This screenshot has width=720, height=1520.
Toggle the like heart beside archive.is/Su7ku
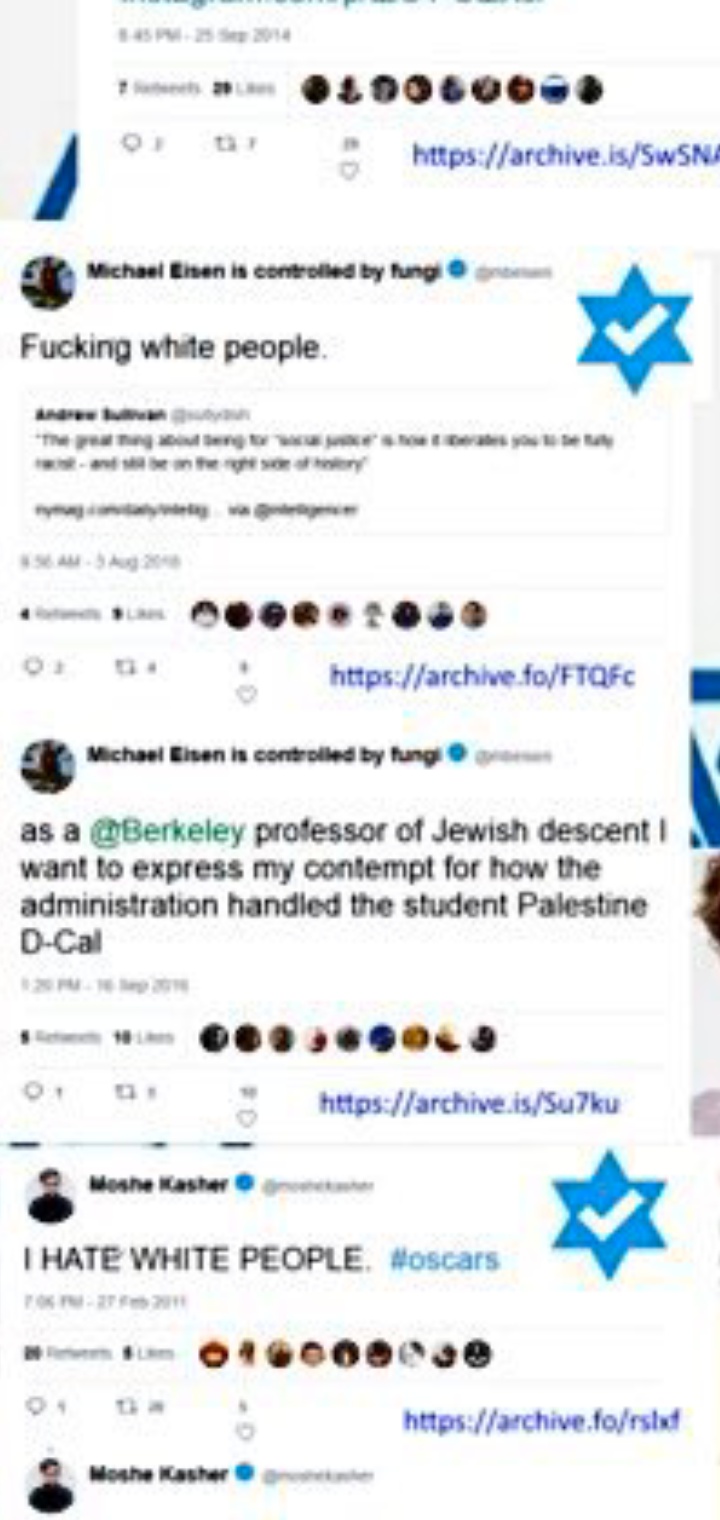[247, 1118]
